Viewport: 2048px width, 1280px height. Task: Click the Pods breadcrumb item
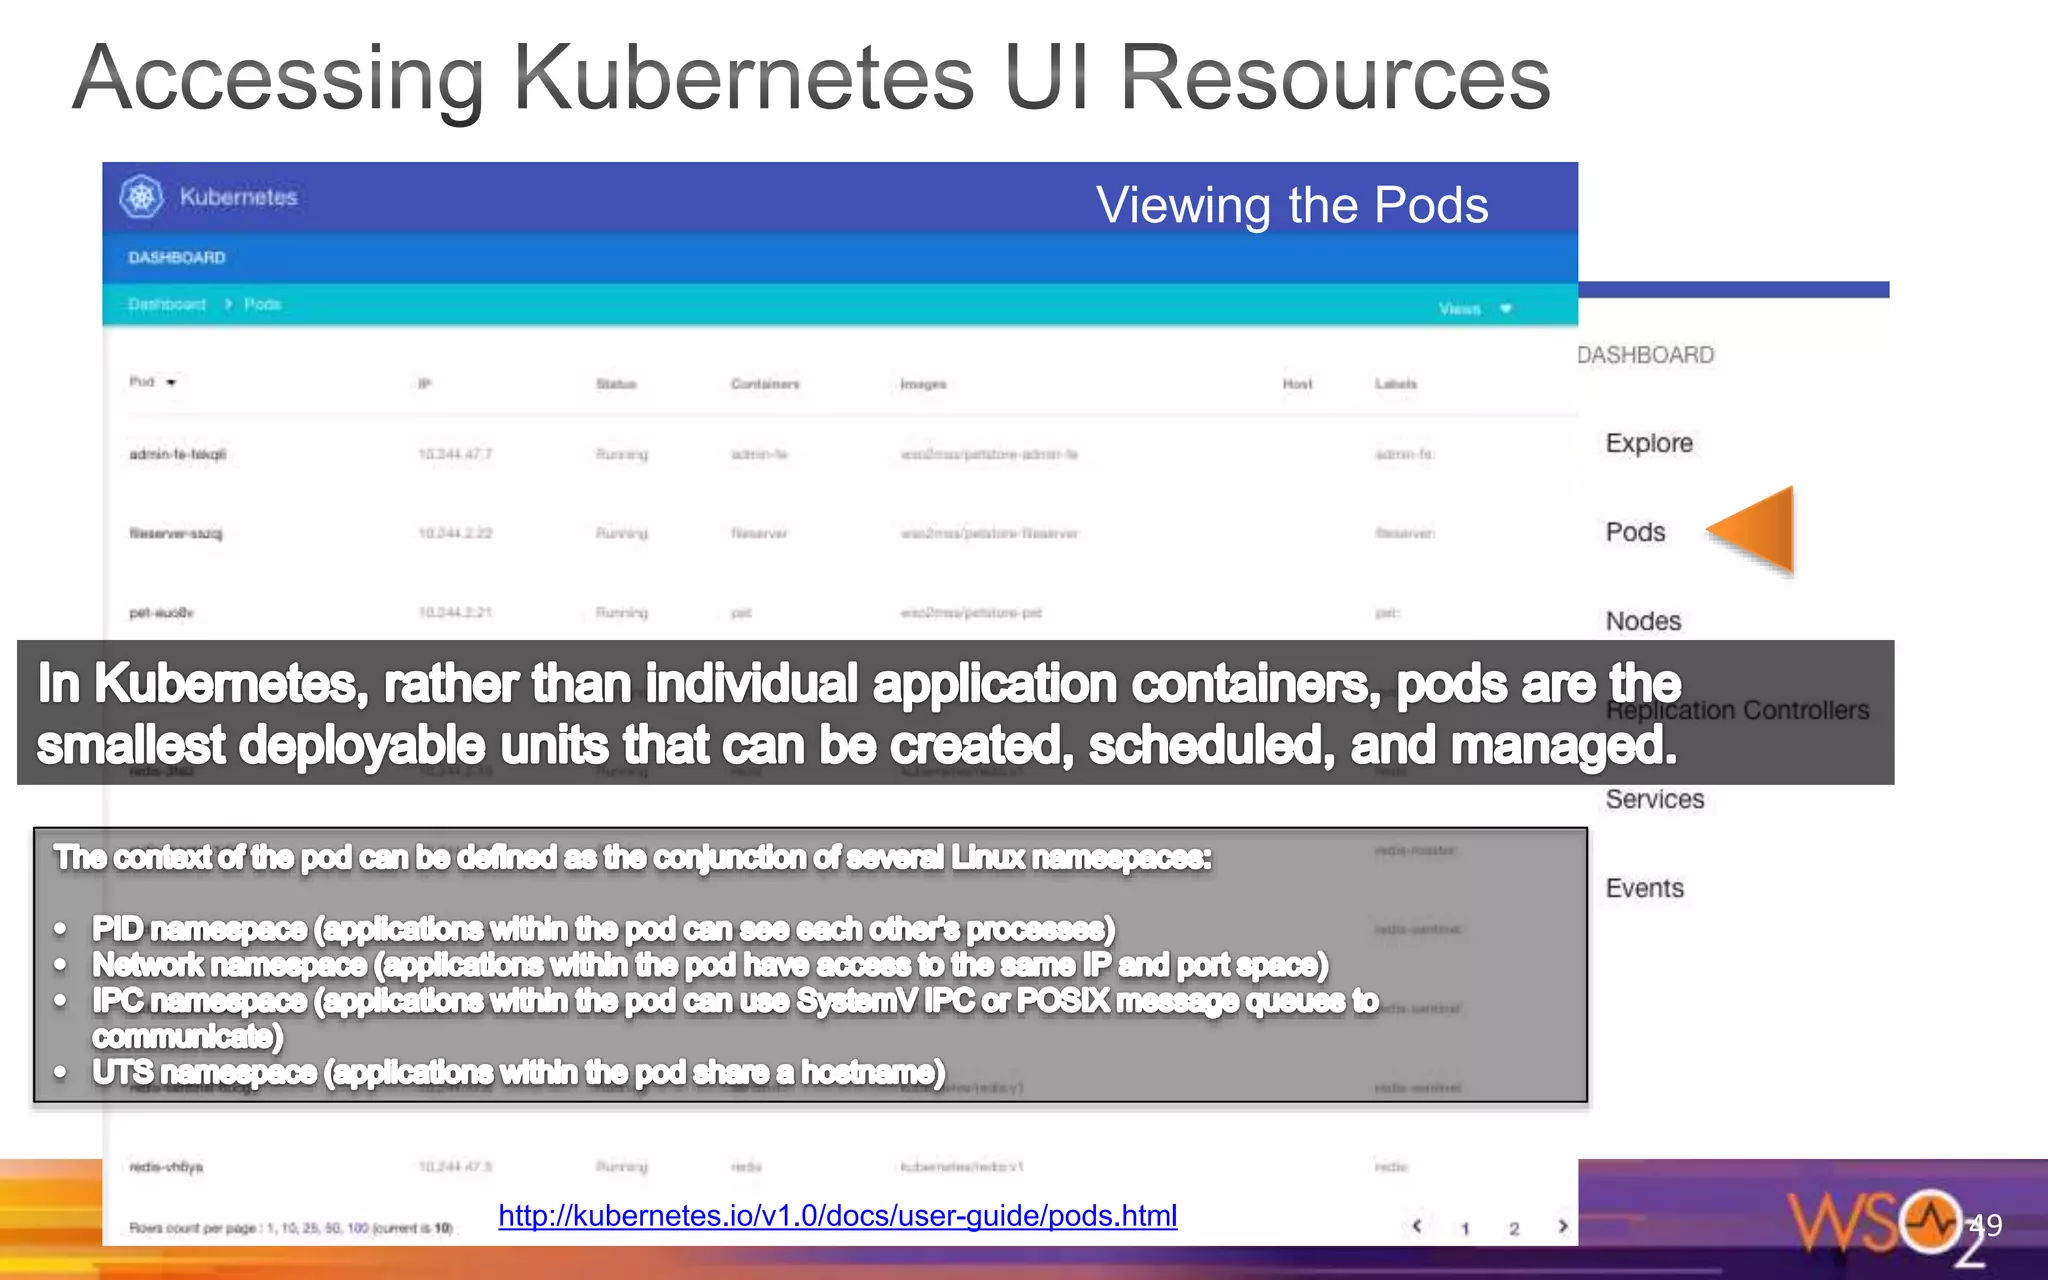(263, 304)
